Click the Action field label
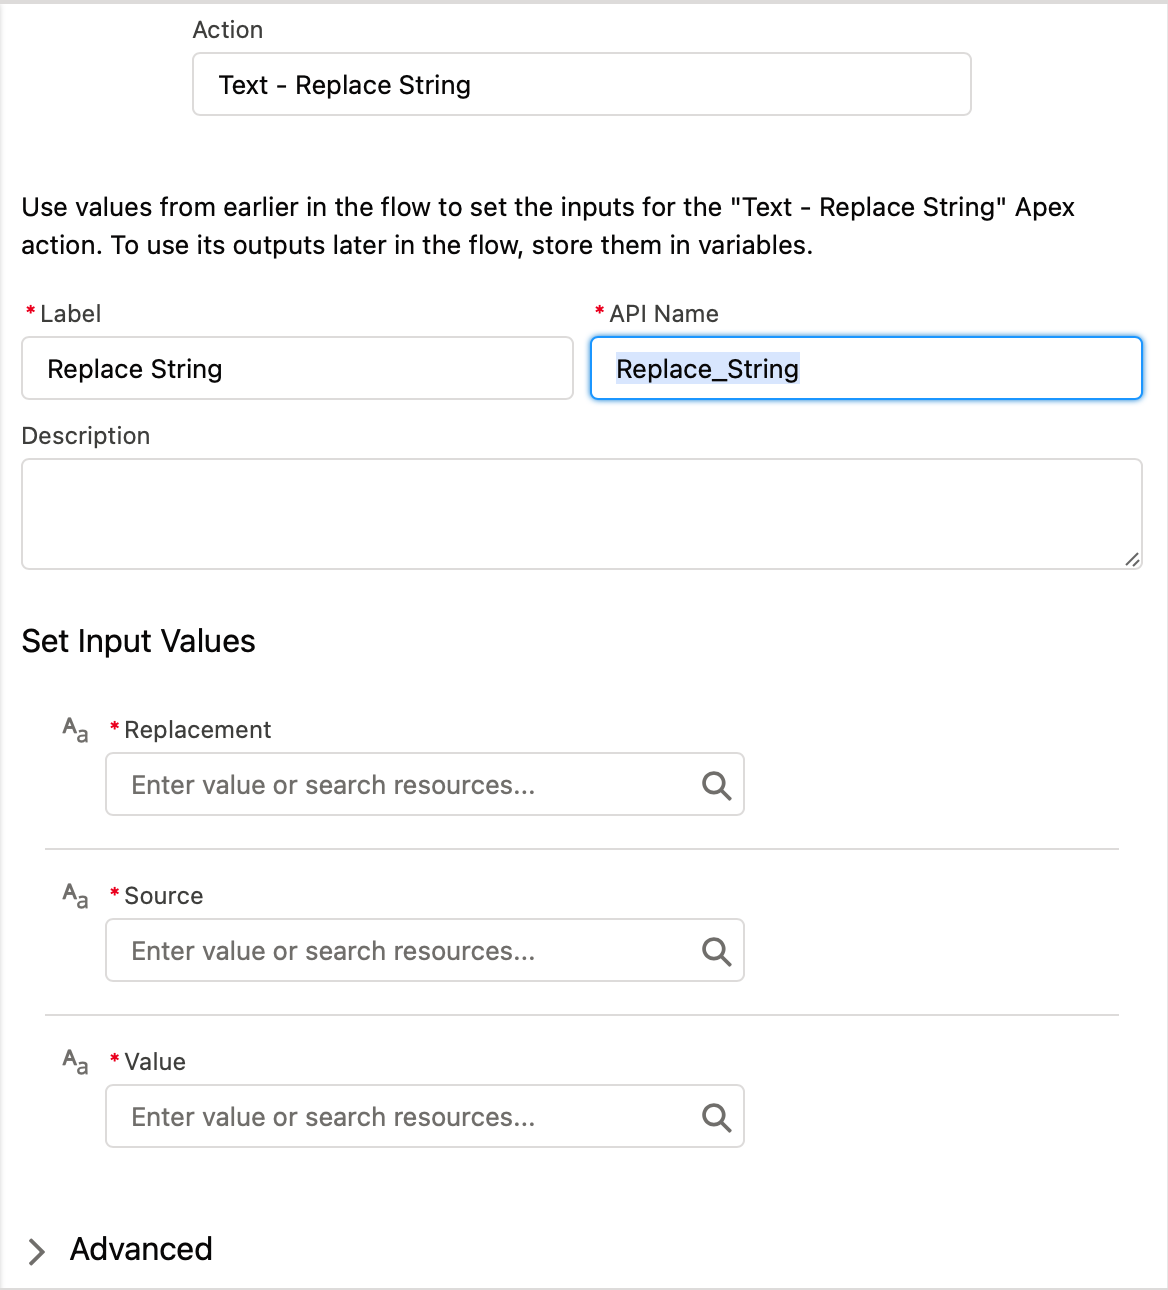The image size is (1168, 1290). 228,30
